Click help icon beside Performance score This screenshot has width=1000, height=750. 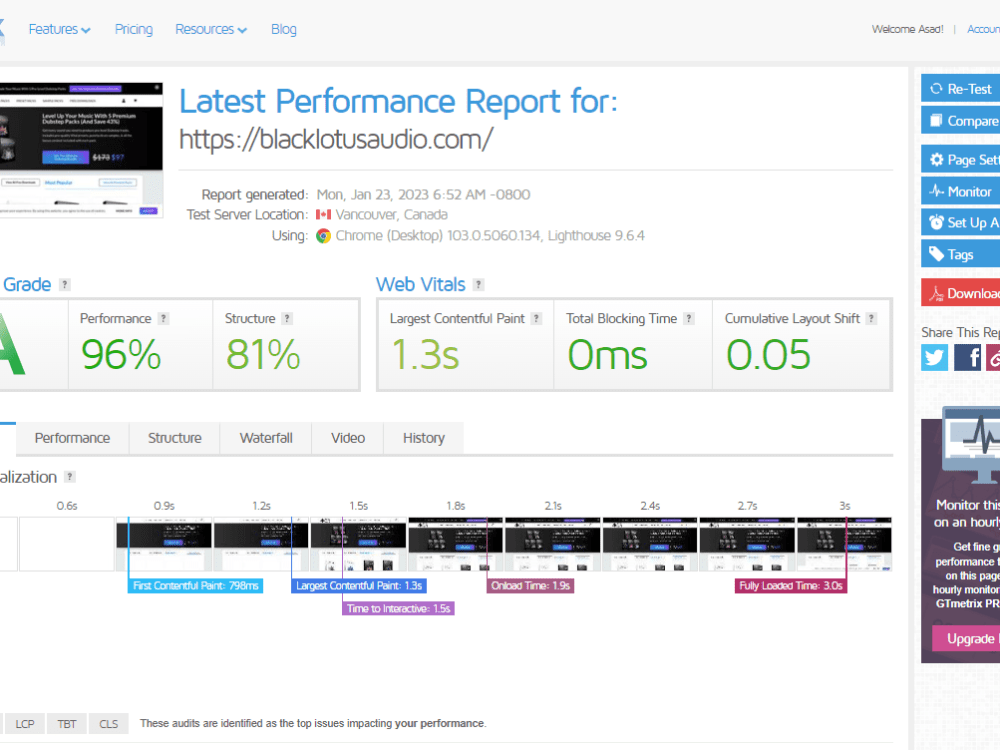tap(163, 318)
